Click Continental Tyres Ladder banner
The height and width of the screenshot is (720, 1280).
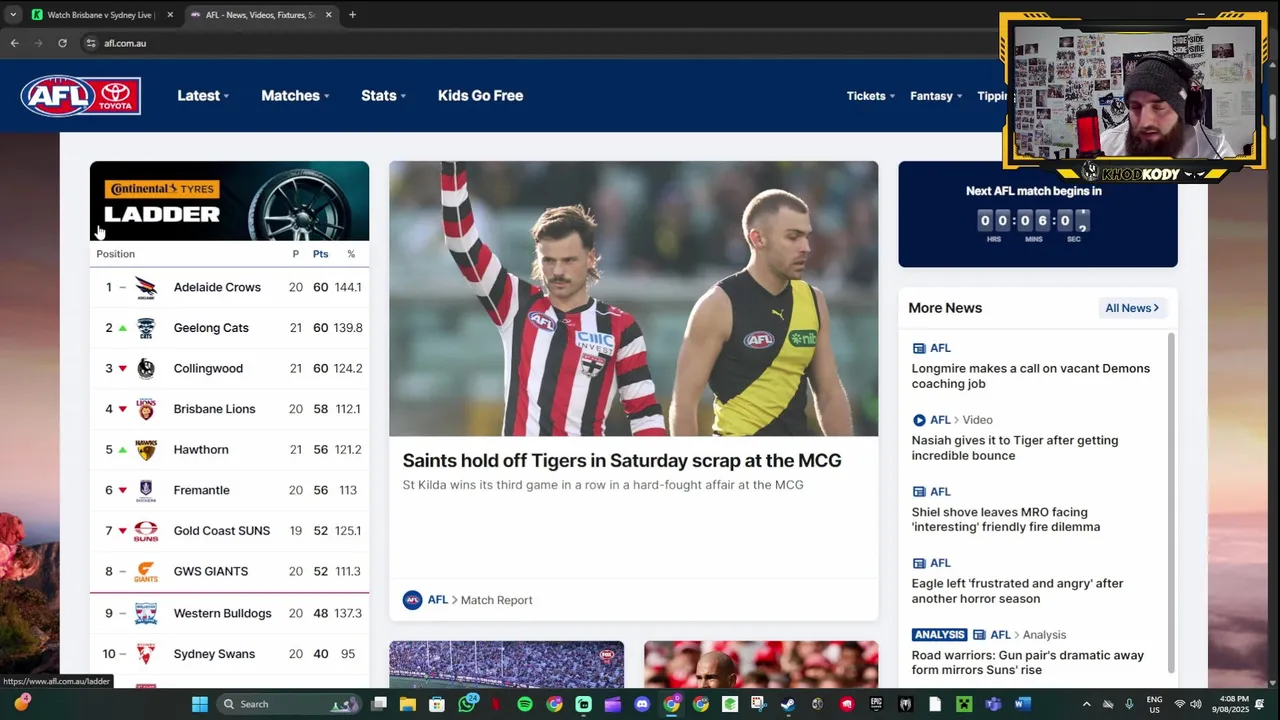click(x=229, y=201)
